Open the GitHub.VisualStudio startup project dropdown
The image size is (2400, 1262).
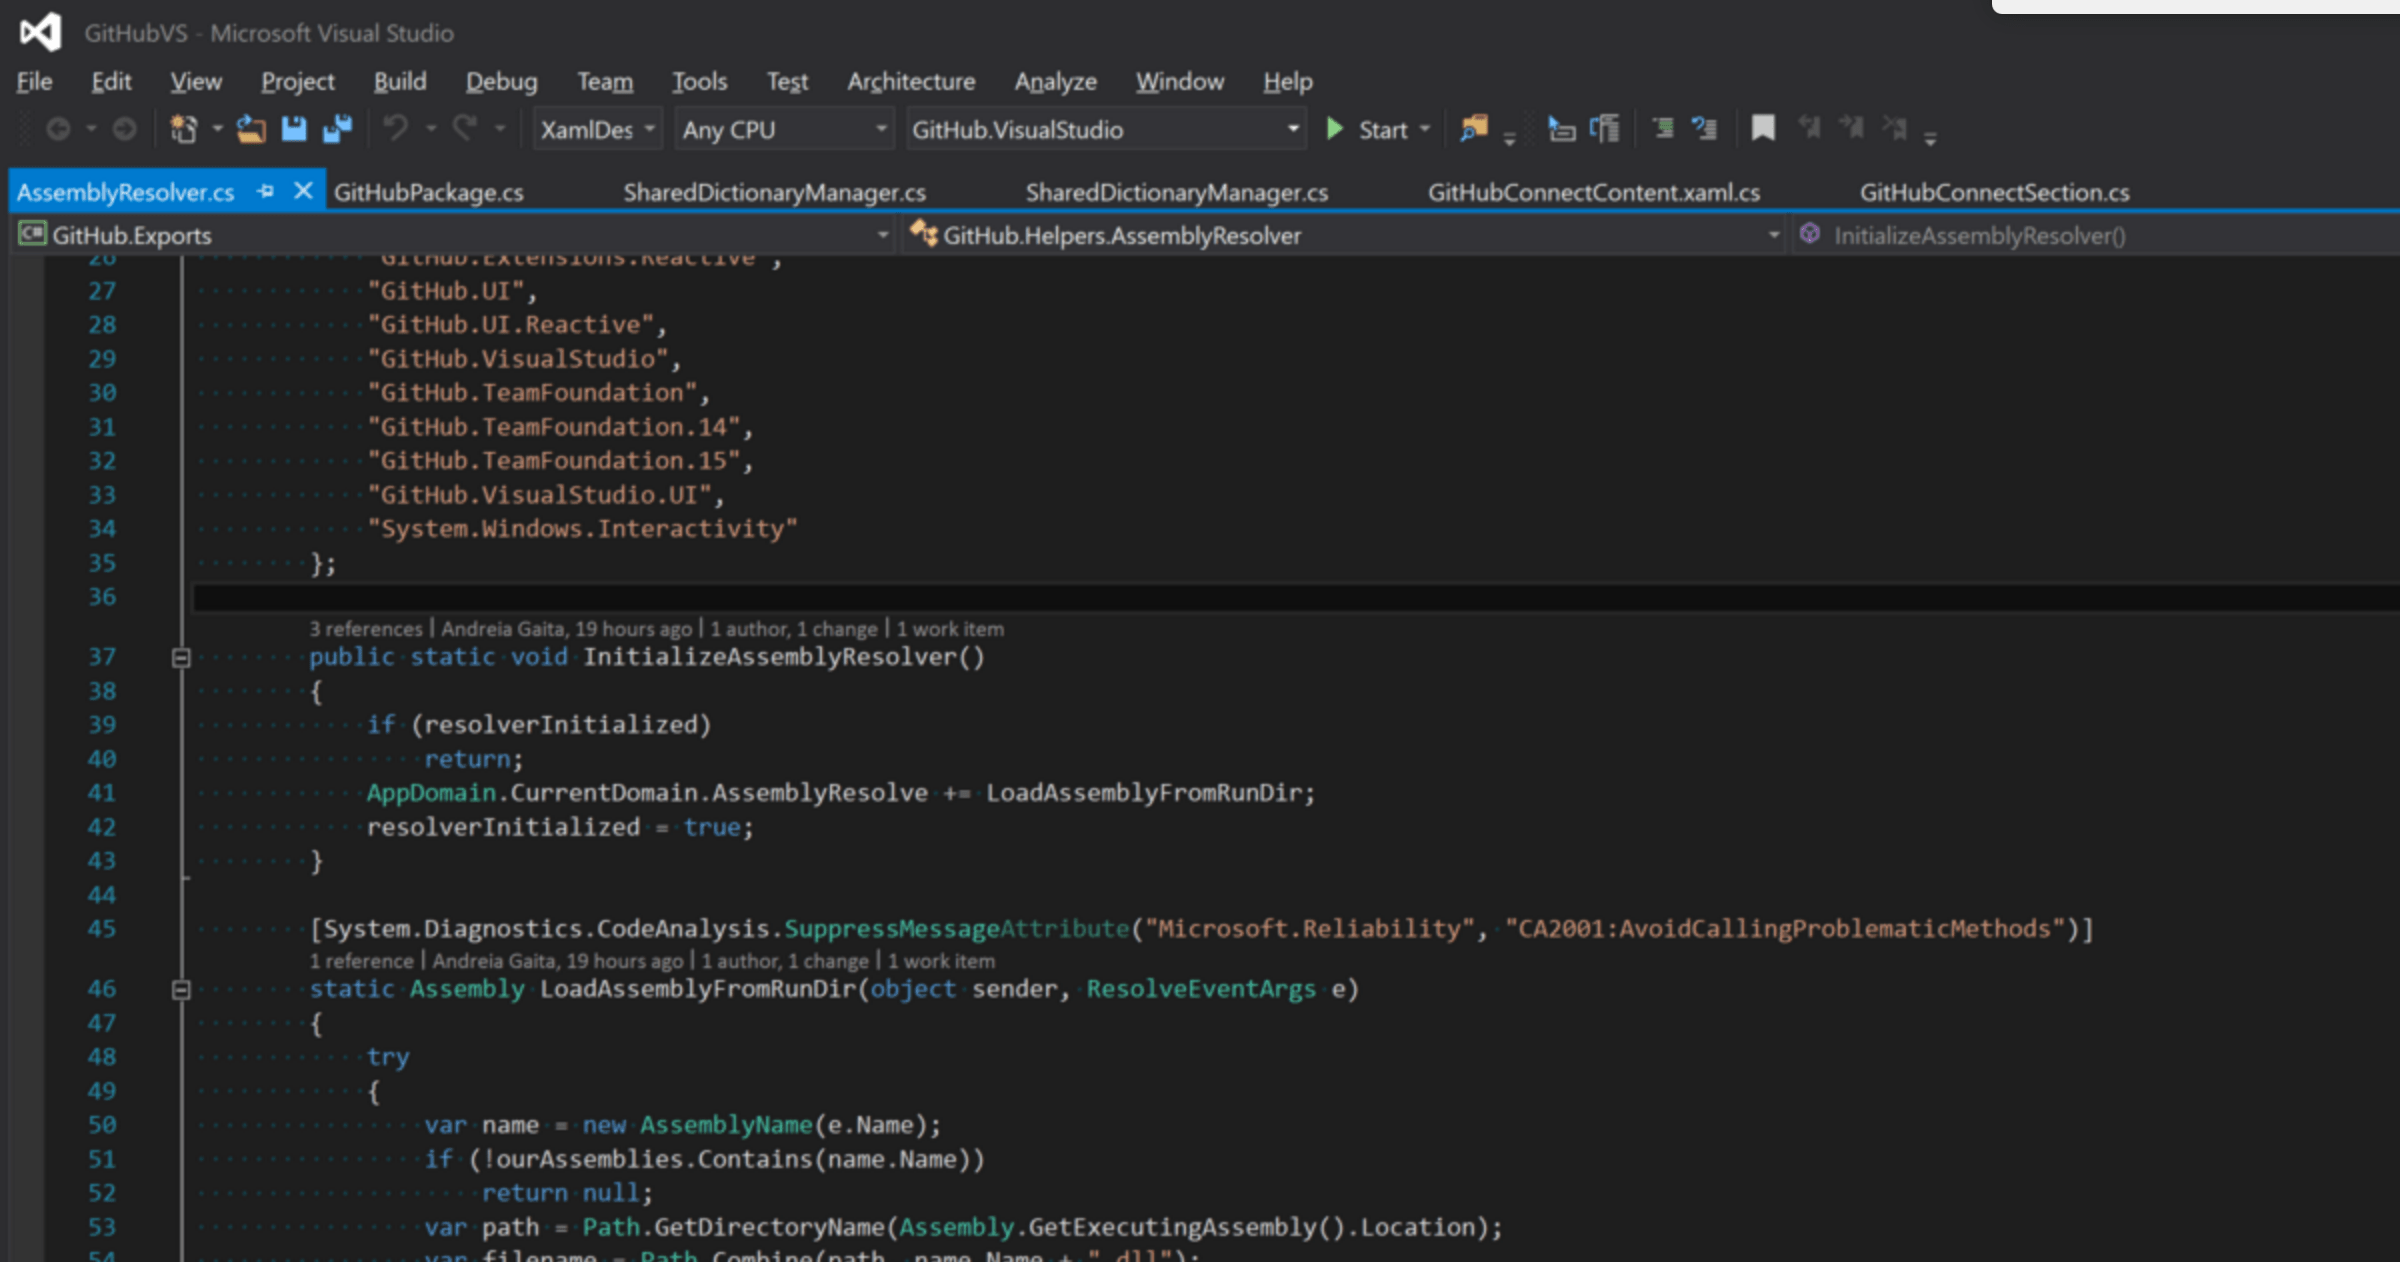click(1291, 129)
